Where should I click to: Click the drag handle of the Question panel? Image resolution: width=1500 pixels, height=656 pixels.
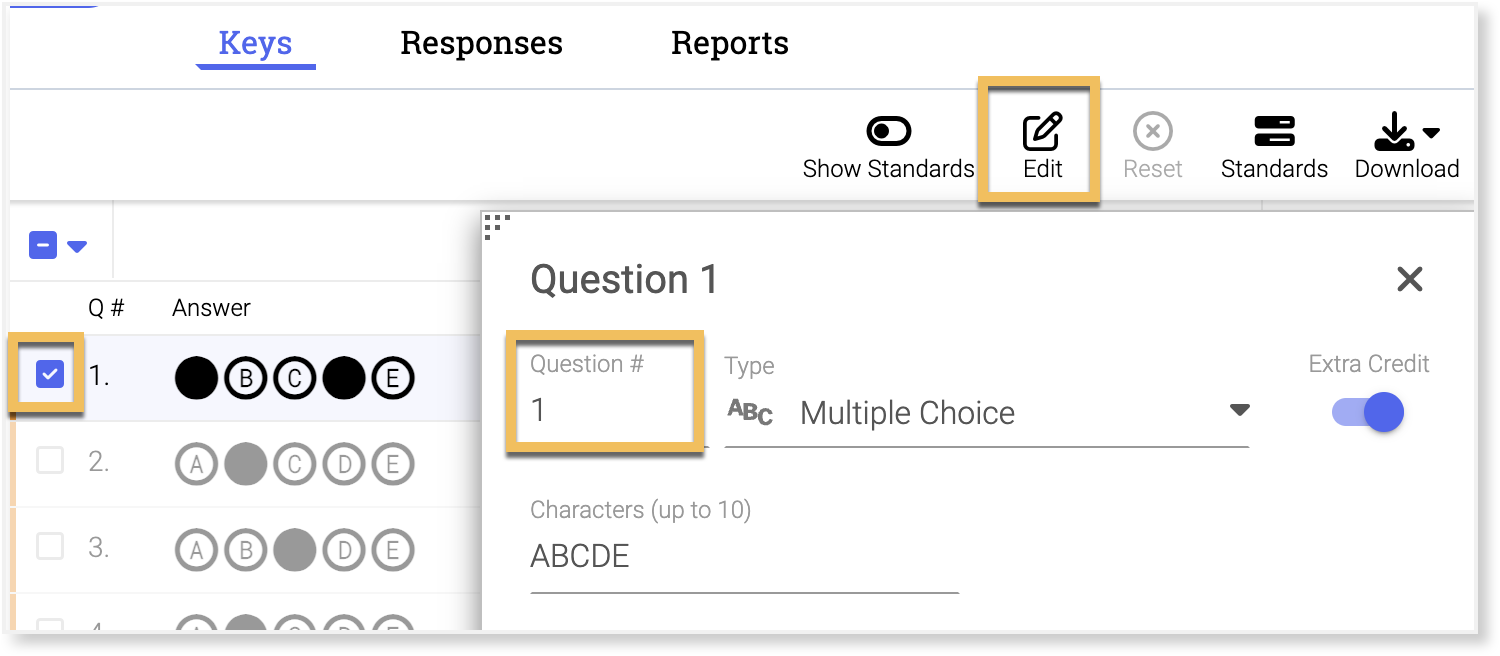[x=497, y=227]
